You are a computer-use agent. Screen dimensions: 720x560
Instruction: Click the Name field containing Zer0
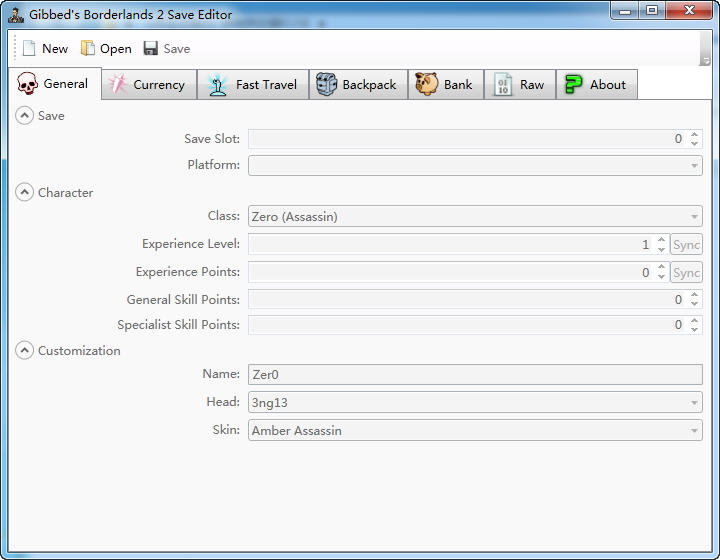[x=475, y=375]
